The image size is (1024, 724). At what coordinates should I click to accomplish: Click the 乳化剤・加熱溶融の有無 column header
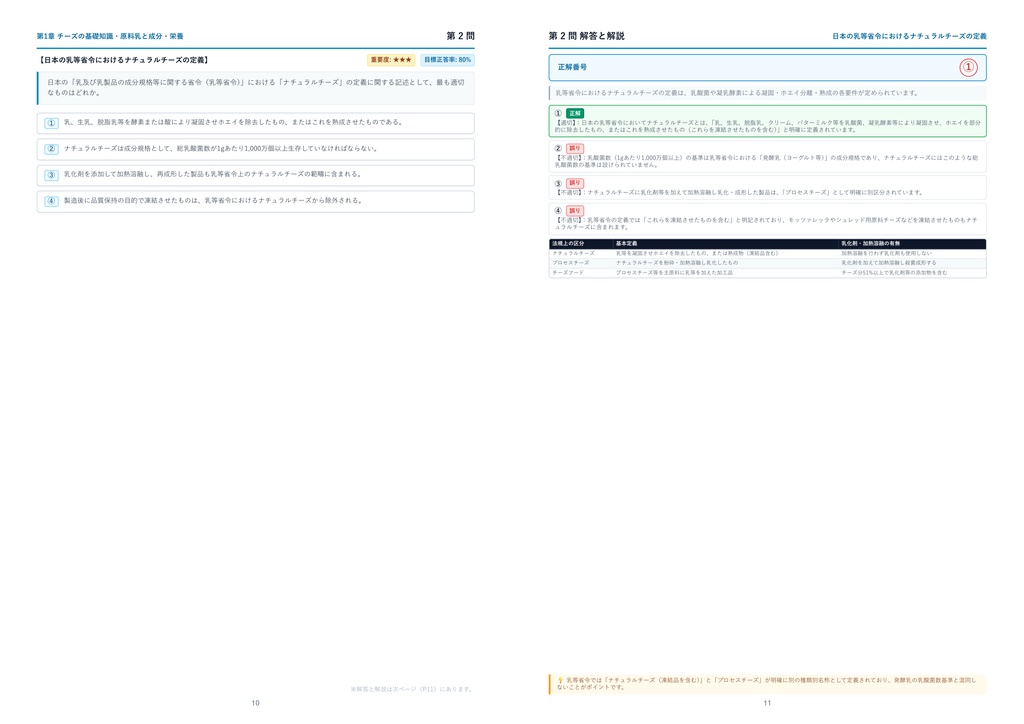[x=871, y=244]
